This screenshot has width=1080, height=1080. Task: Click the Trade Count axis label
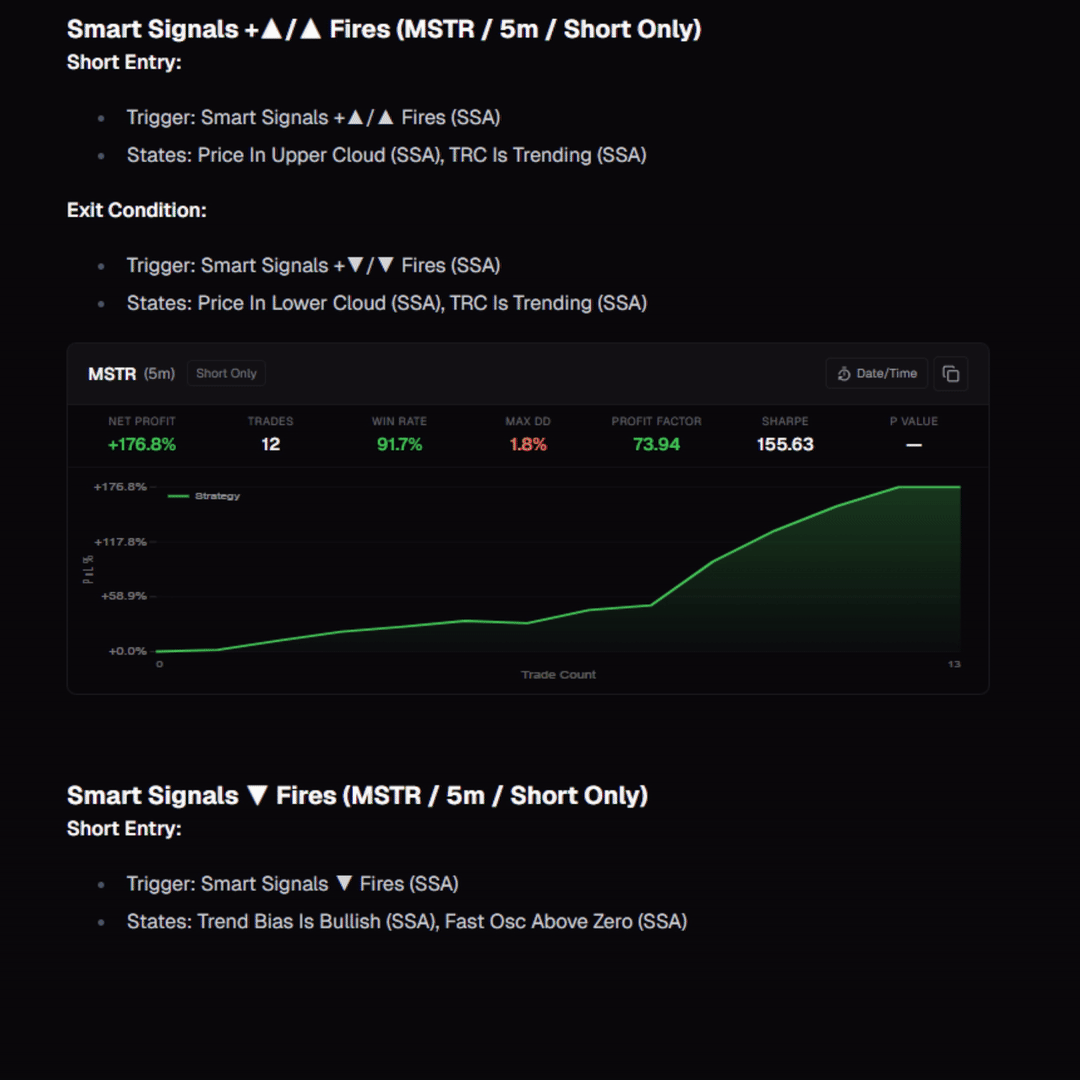559,675
